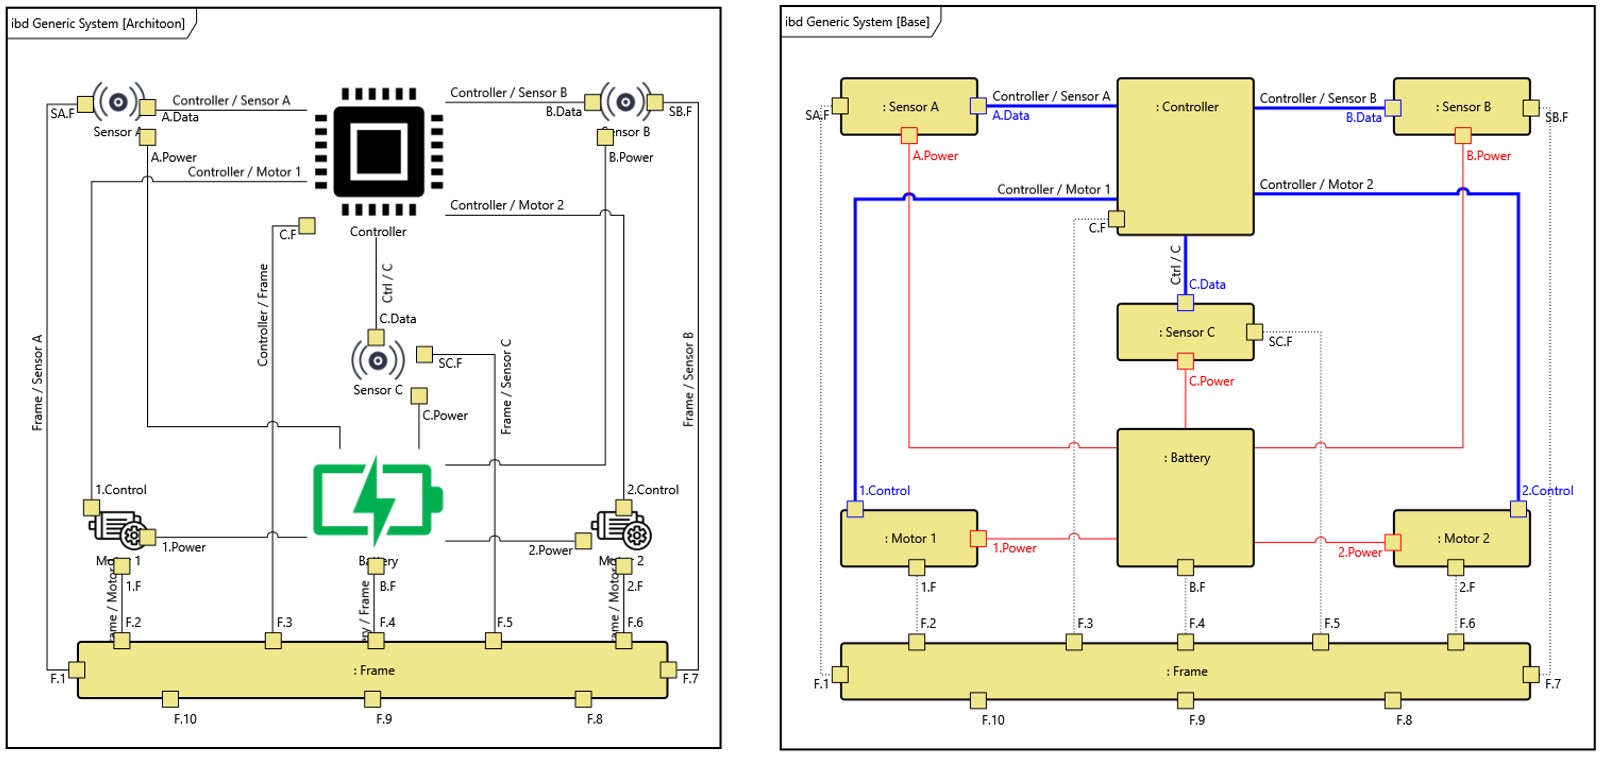Select the green Battery icon
Image resolution: width=1601 pixels, height=759 pixels.
tap(376, 500)
